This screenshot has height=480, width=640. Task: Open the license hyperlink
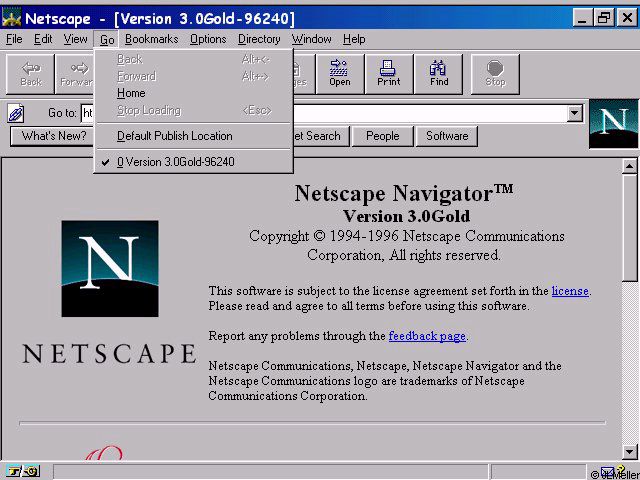(570, 291)
